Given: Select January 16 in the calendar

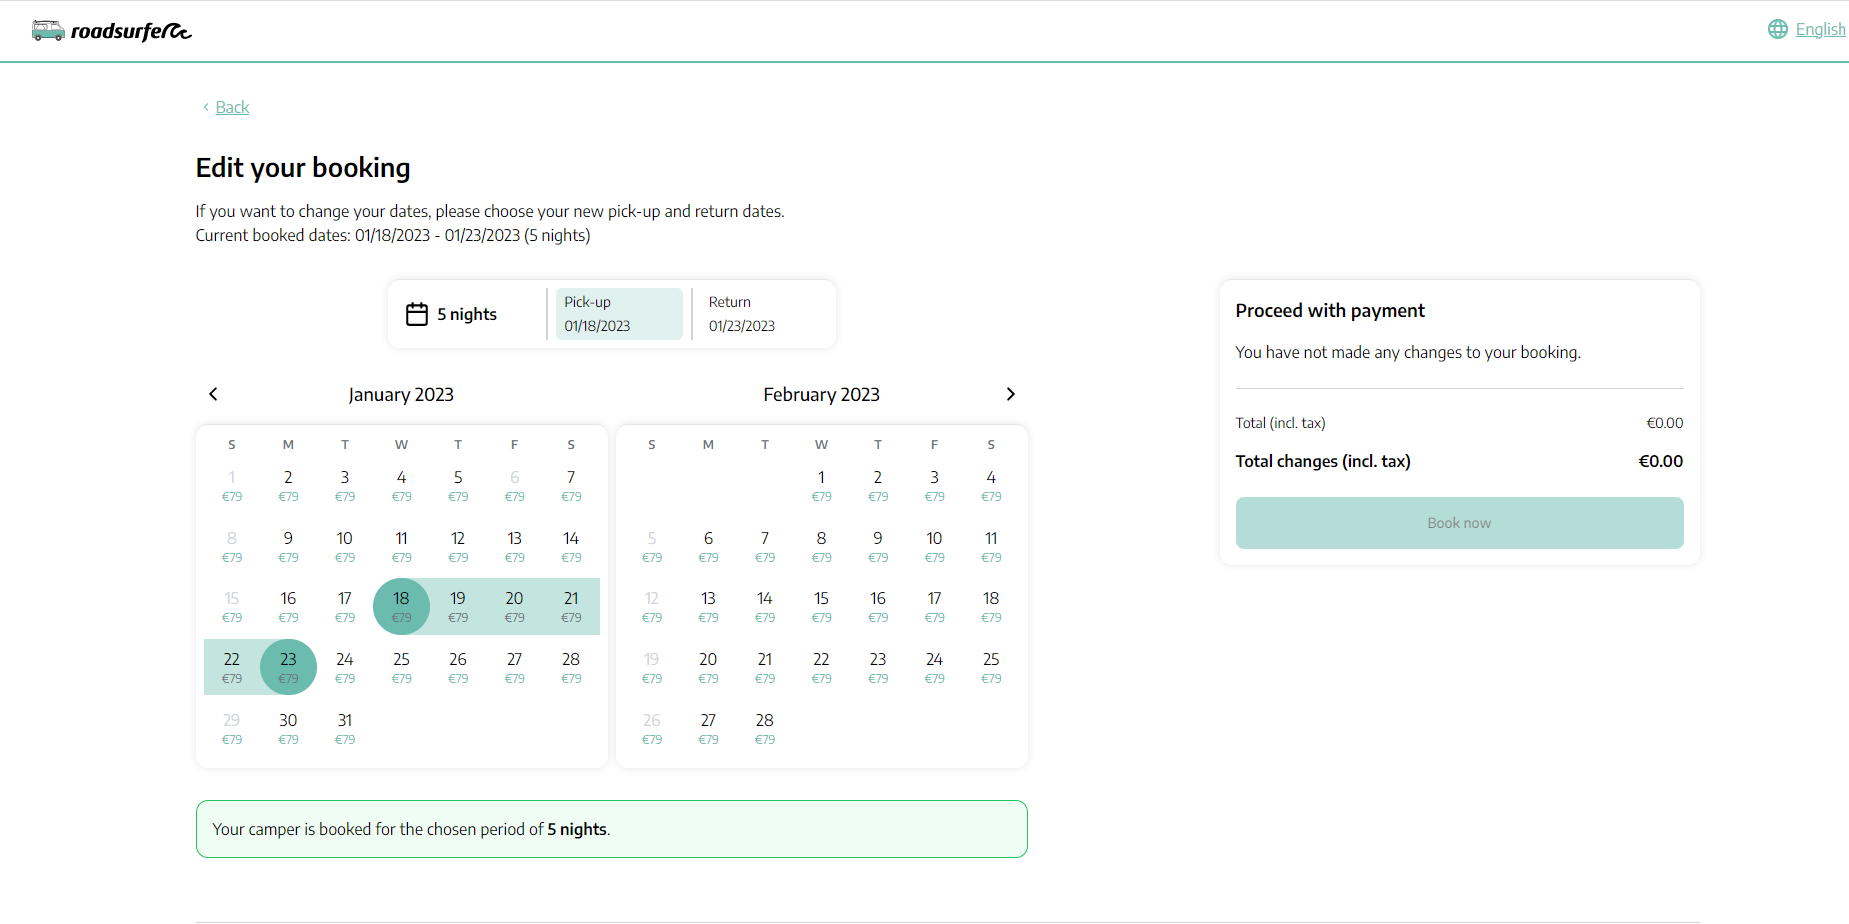Looking at the screenshot, I should tap(288, 606).
